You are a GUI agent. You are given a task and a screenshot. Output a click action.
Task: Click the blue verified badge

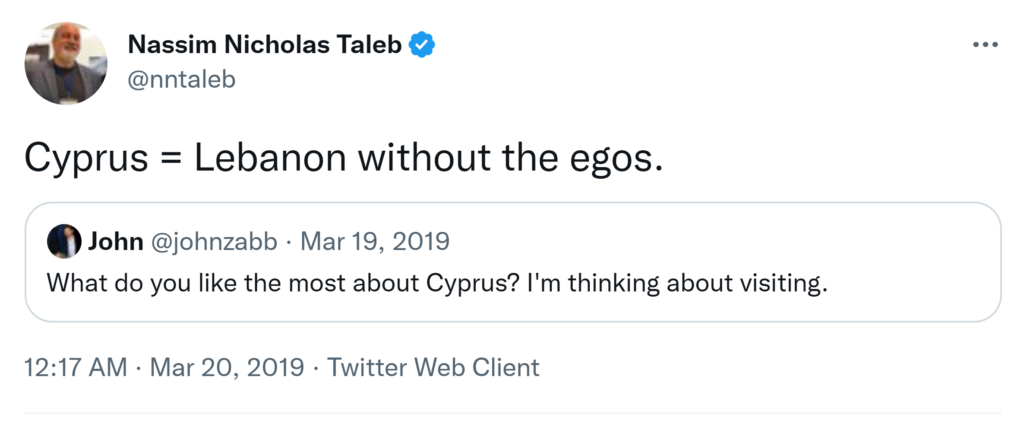(424, 45)
